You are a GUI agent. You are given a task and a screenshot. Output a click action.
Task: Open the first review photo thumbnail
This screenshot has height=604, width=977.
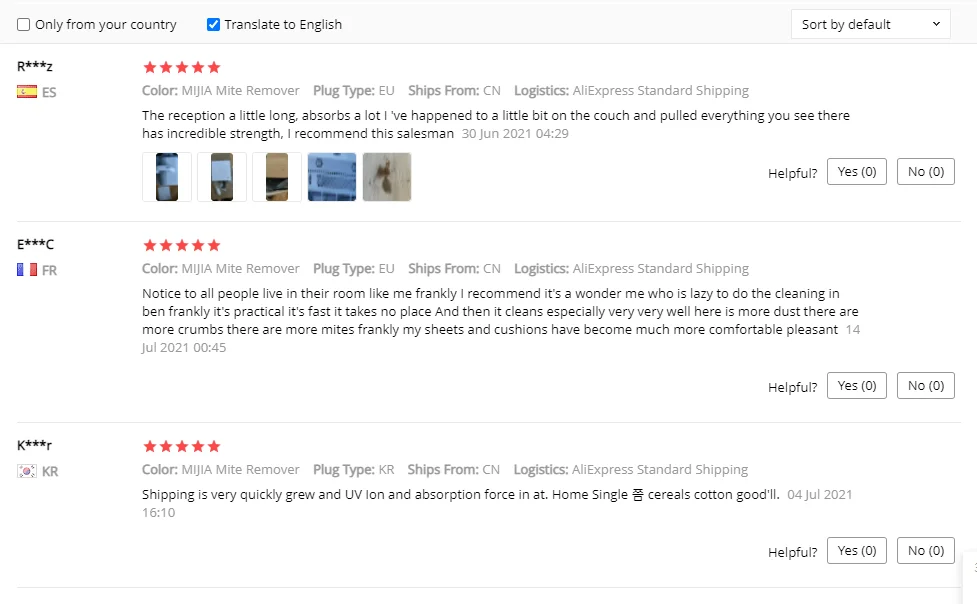[x=167, y=177]
